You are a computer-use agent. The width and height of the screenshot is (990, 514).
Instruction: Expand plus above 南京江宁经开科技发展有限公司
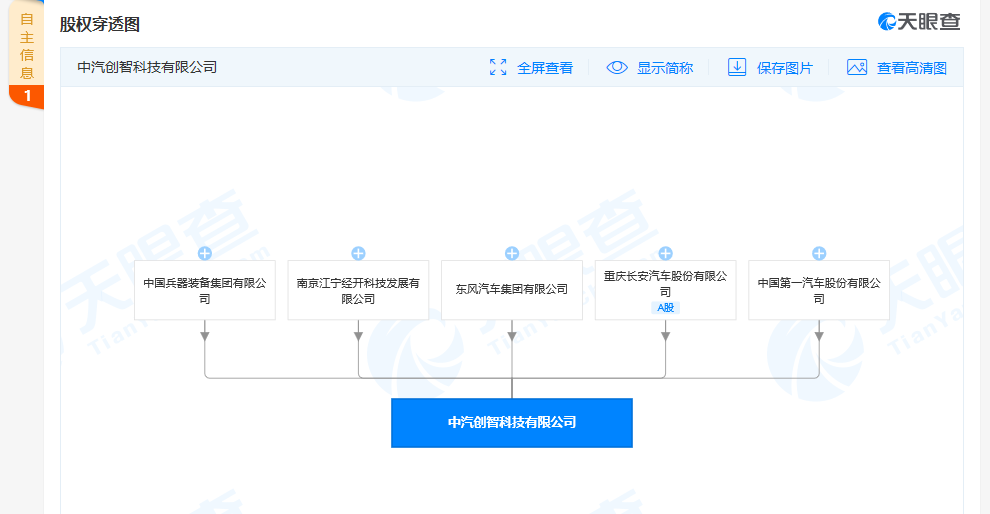click(358, 253)
